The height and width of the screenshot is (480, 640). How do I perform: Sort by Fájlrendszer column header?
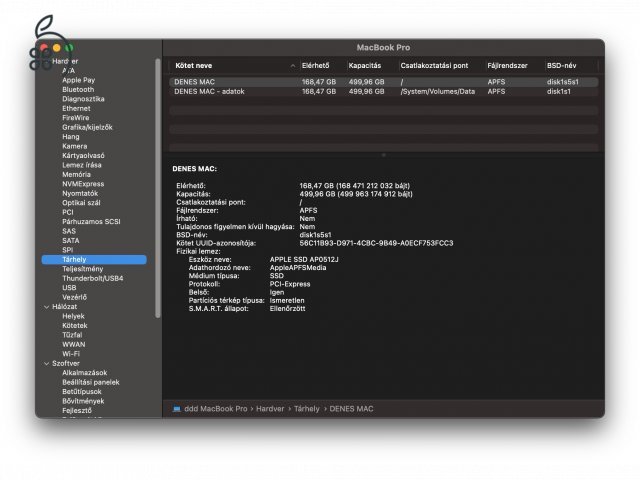[507, 65]
